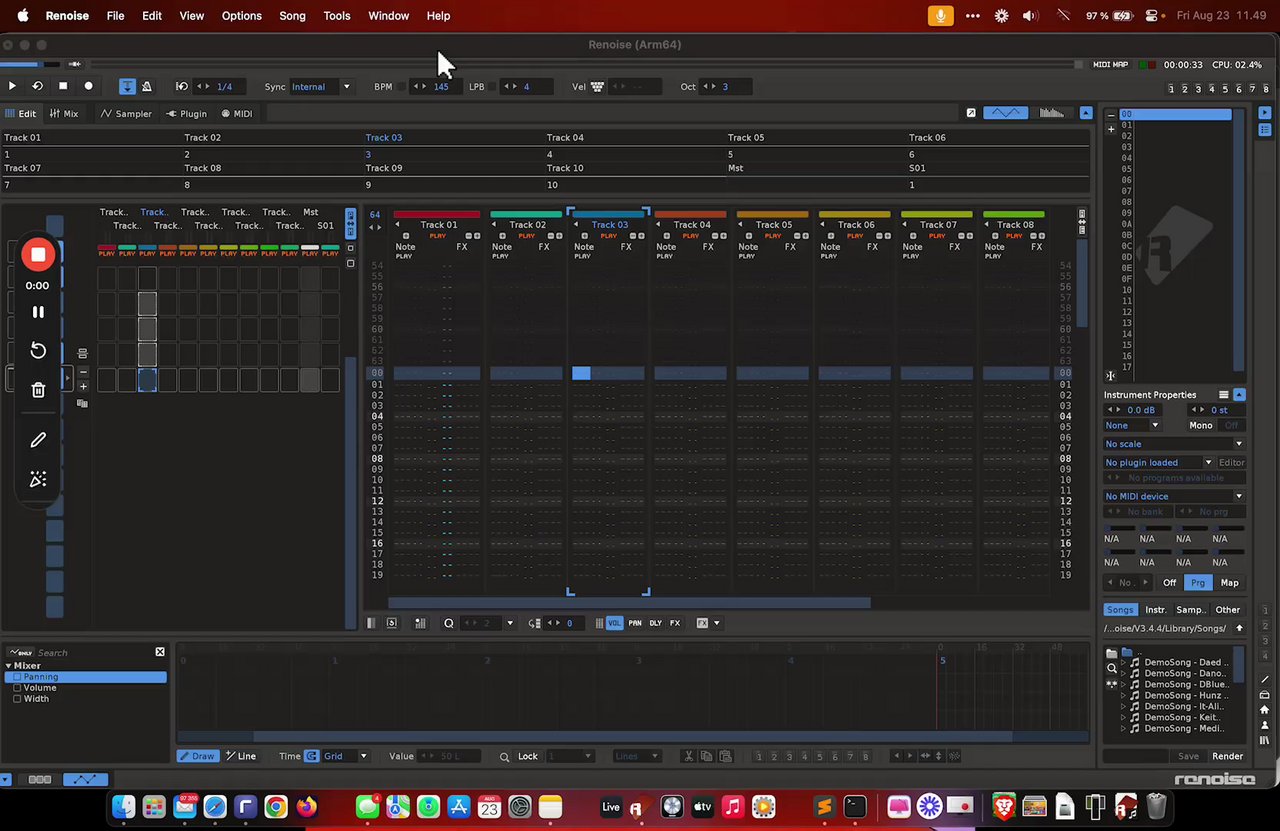Screen dimensions: 1280x831
Task: Select Width in the automation list
Action: 36,699
